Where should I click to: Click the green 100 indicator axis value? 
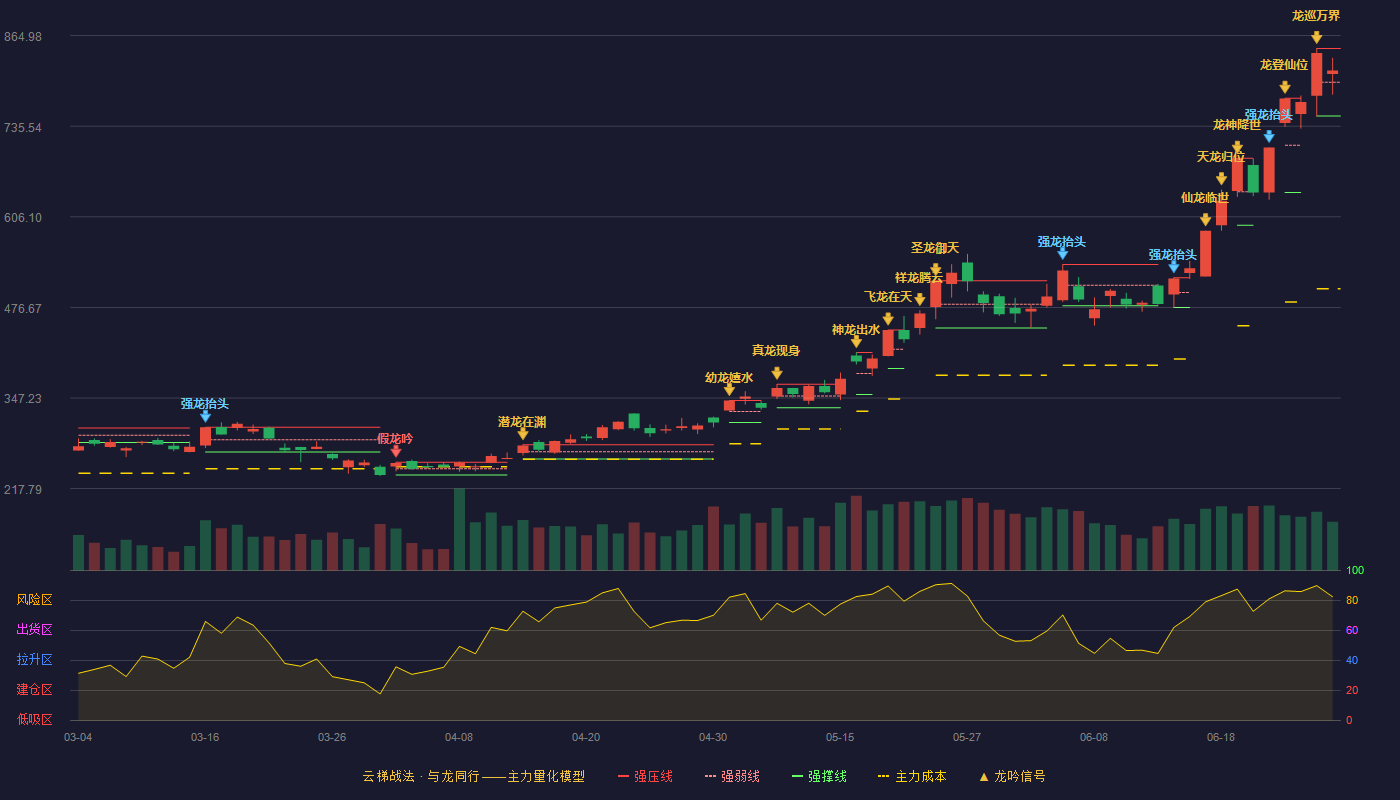1355,571
